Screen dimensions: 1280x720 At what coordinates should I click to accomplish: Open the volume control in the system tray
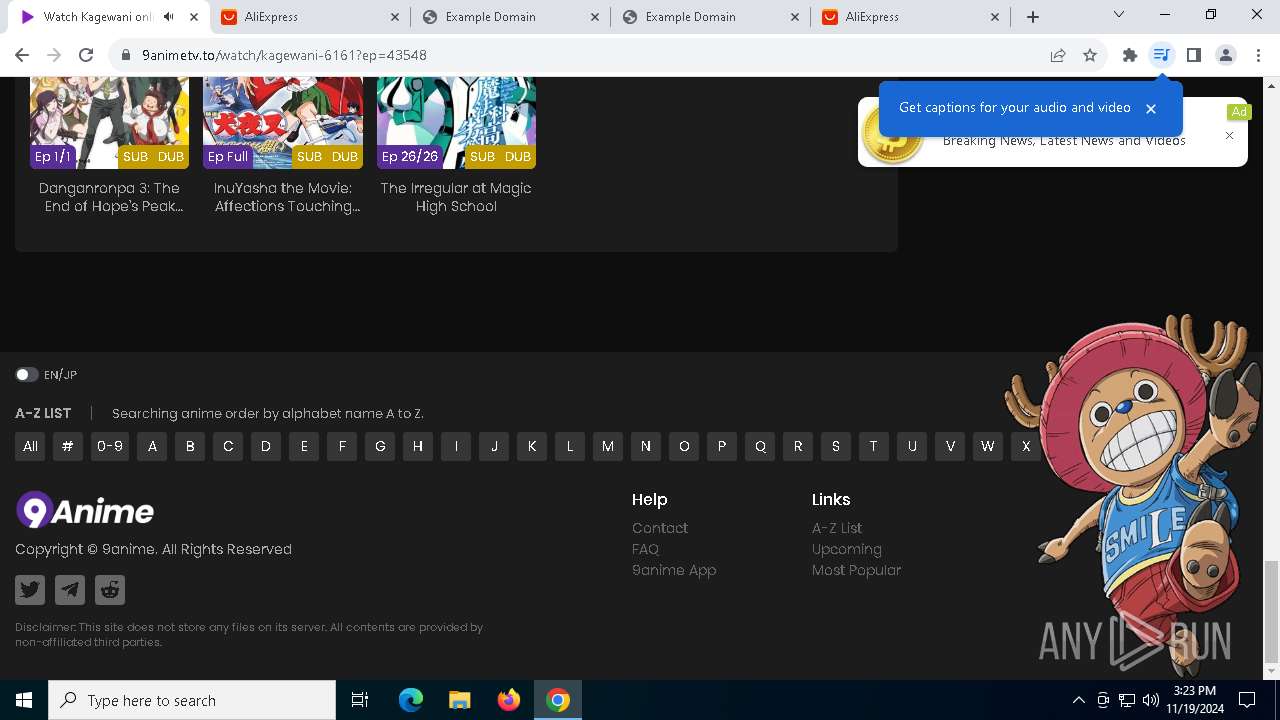1151,700
